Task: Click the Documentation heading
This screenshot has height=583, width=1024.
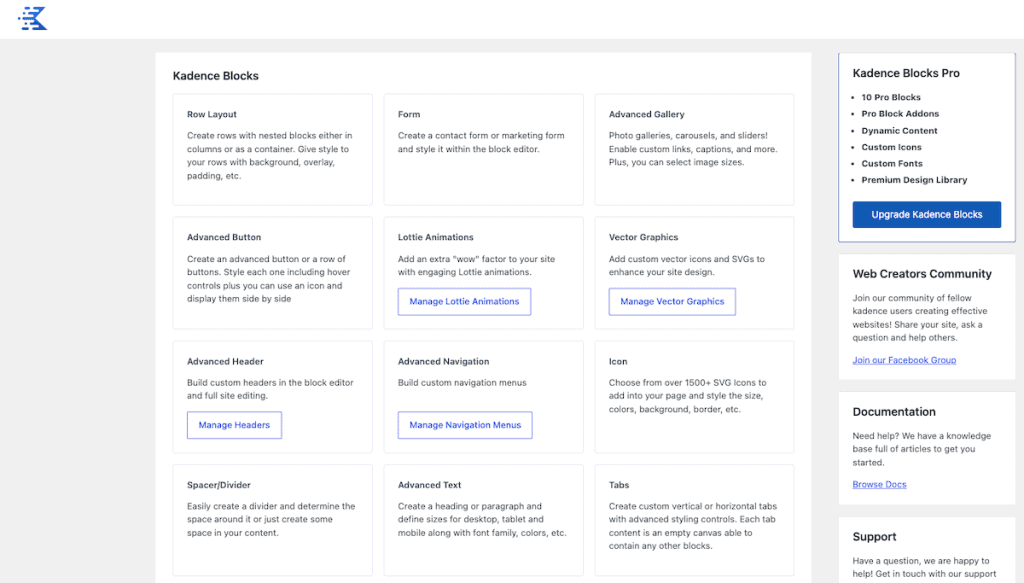Action: tap(893, 411)
